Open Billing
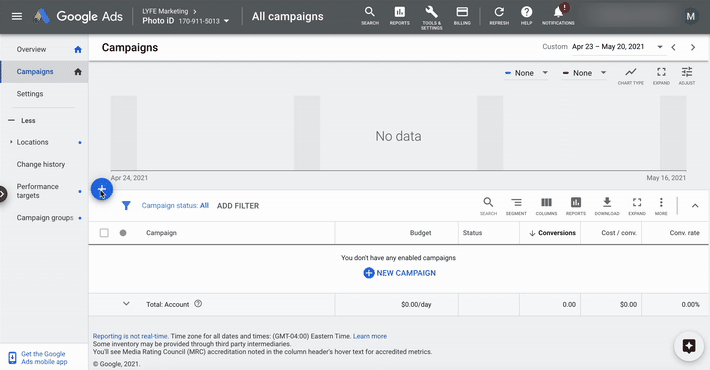 coord(462,16)
